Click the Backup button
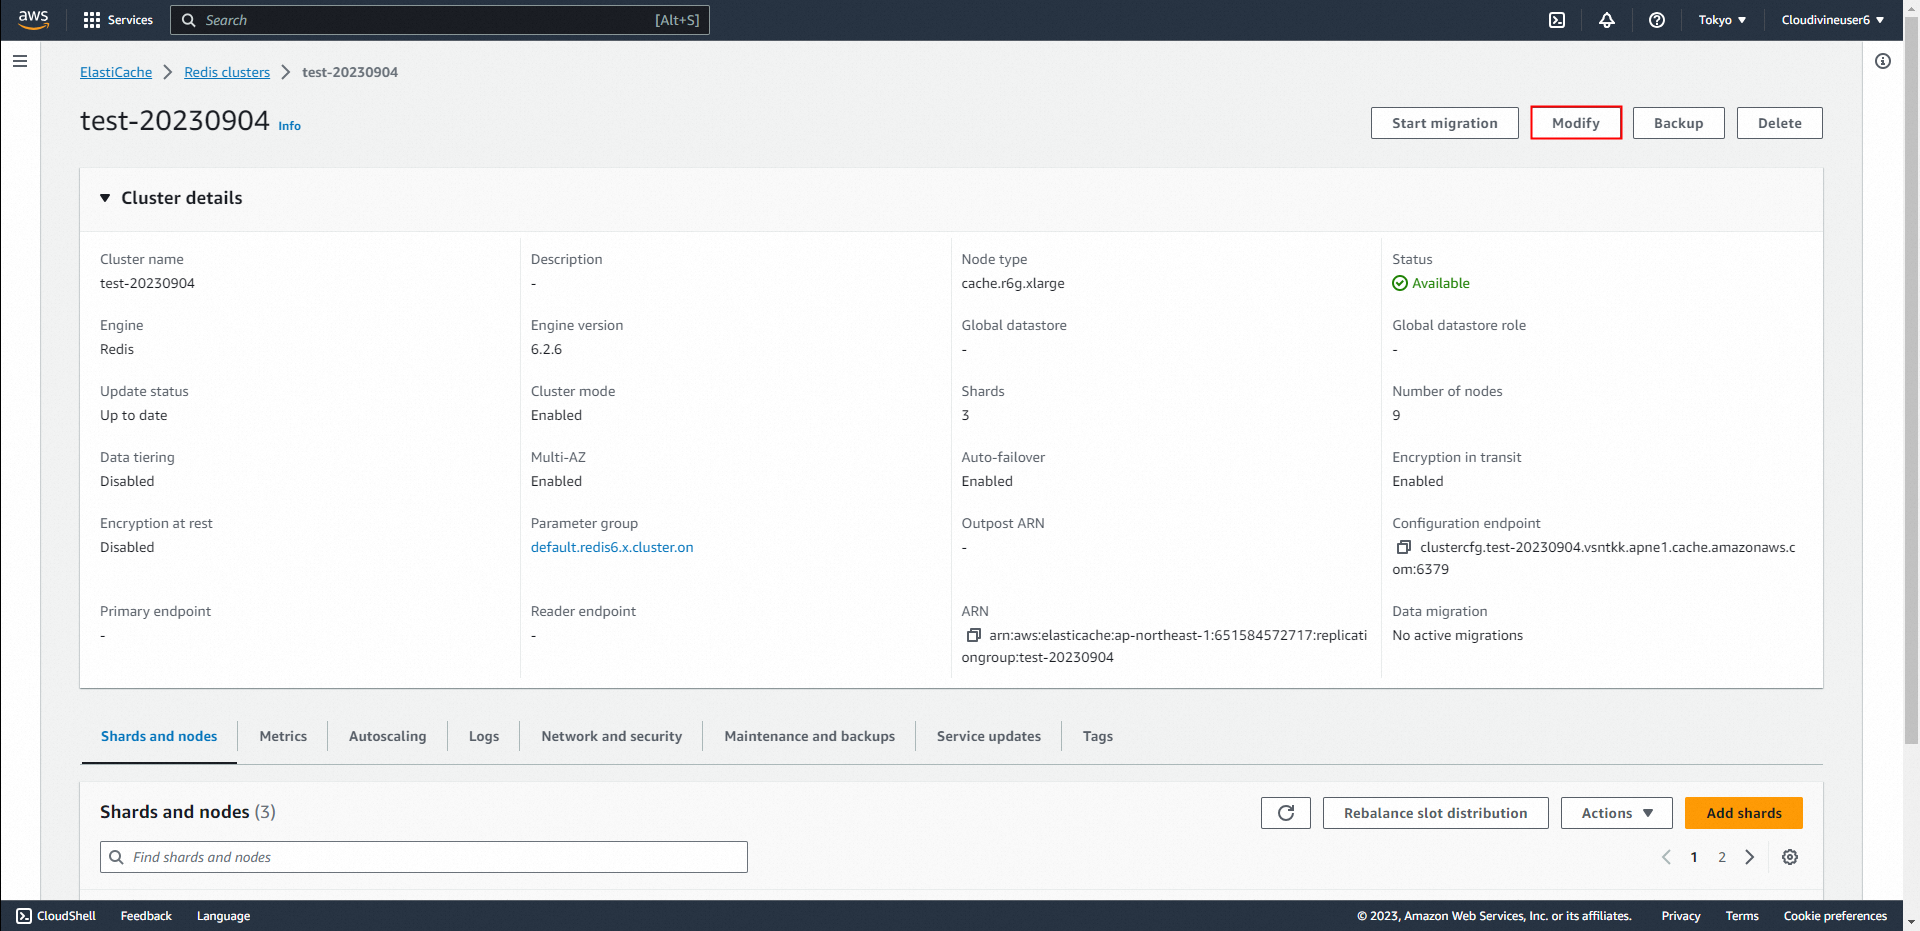 [1679, 123]
